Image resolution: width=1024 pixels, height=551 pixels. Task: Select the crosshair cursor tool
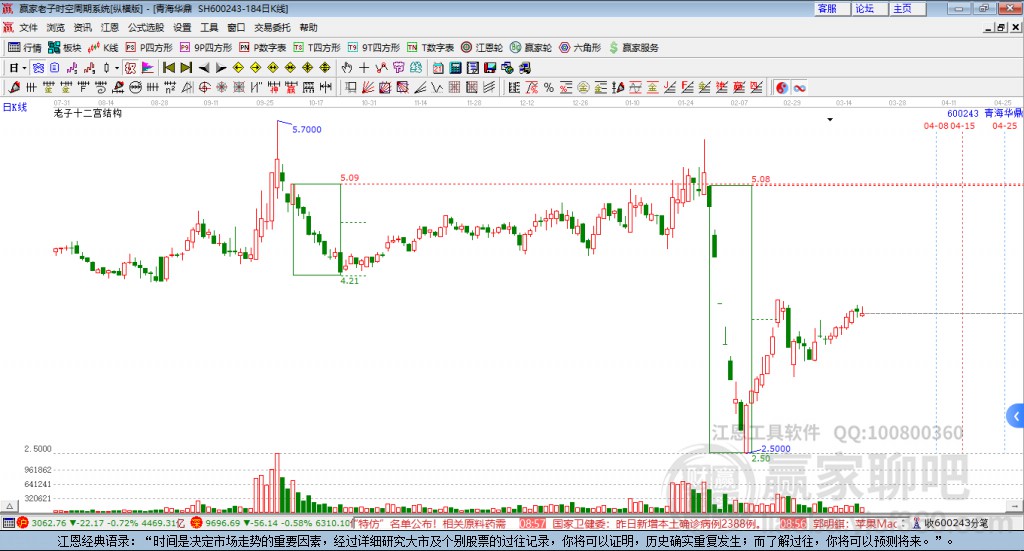364,68
